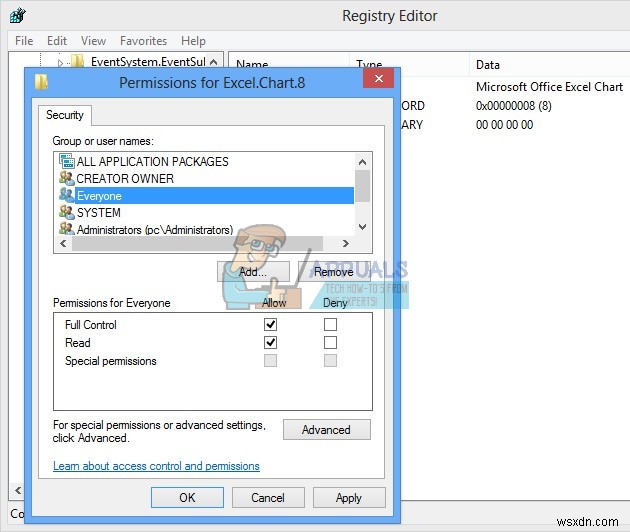Click Allow checkbox for Special permissions
The image size is (630, 532).
click(x=270, y=360)
